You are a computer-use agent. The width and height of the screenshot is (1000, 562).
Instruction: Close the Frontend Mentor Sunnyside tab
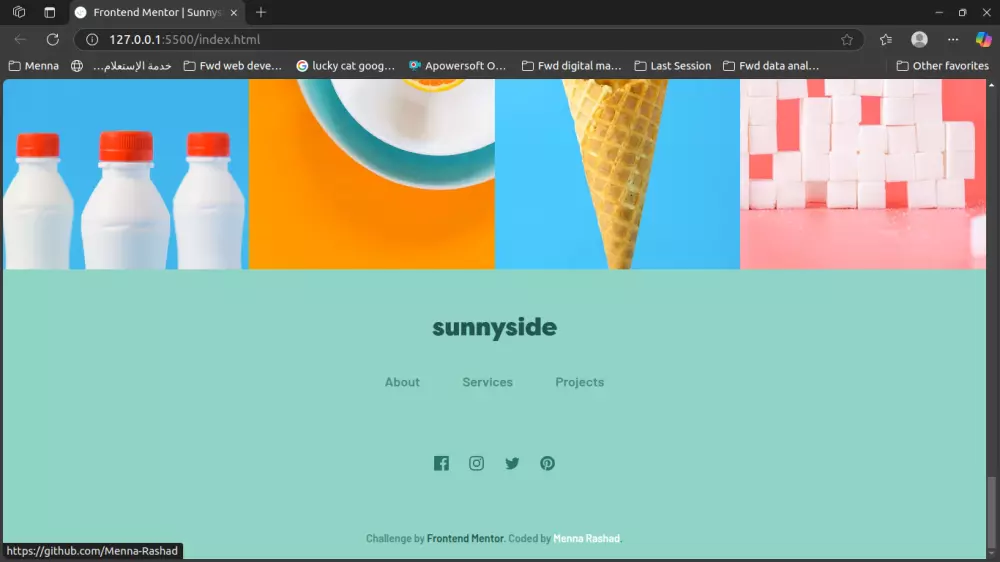pyautogui.click(x=234, y=12)
